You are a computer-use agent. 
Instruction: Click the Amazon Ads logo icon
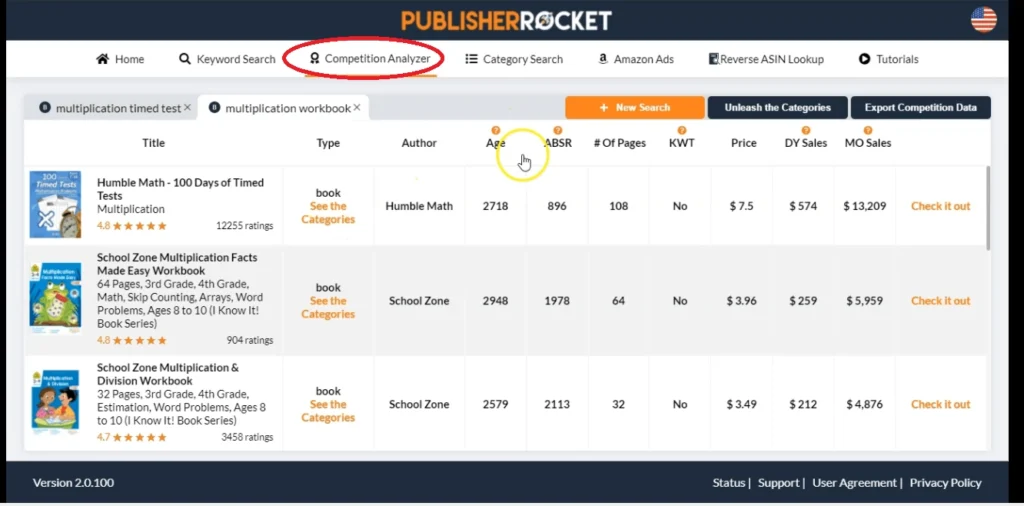[603, 59]
